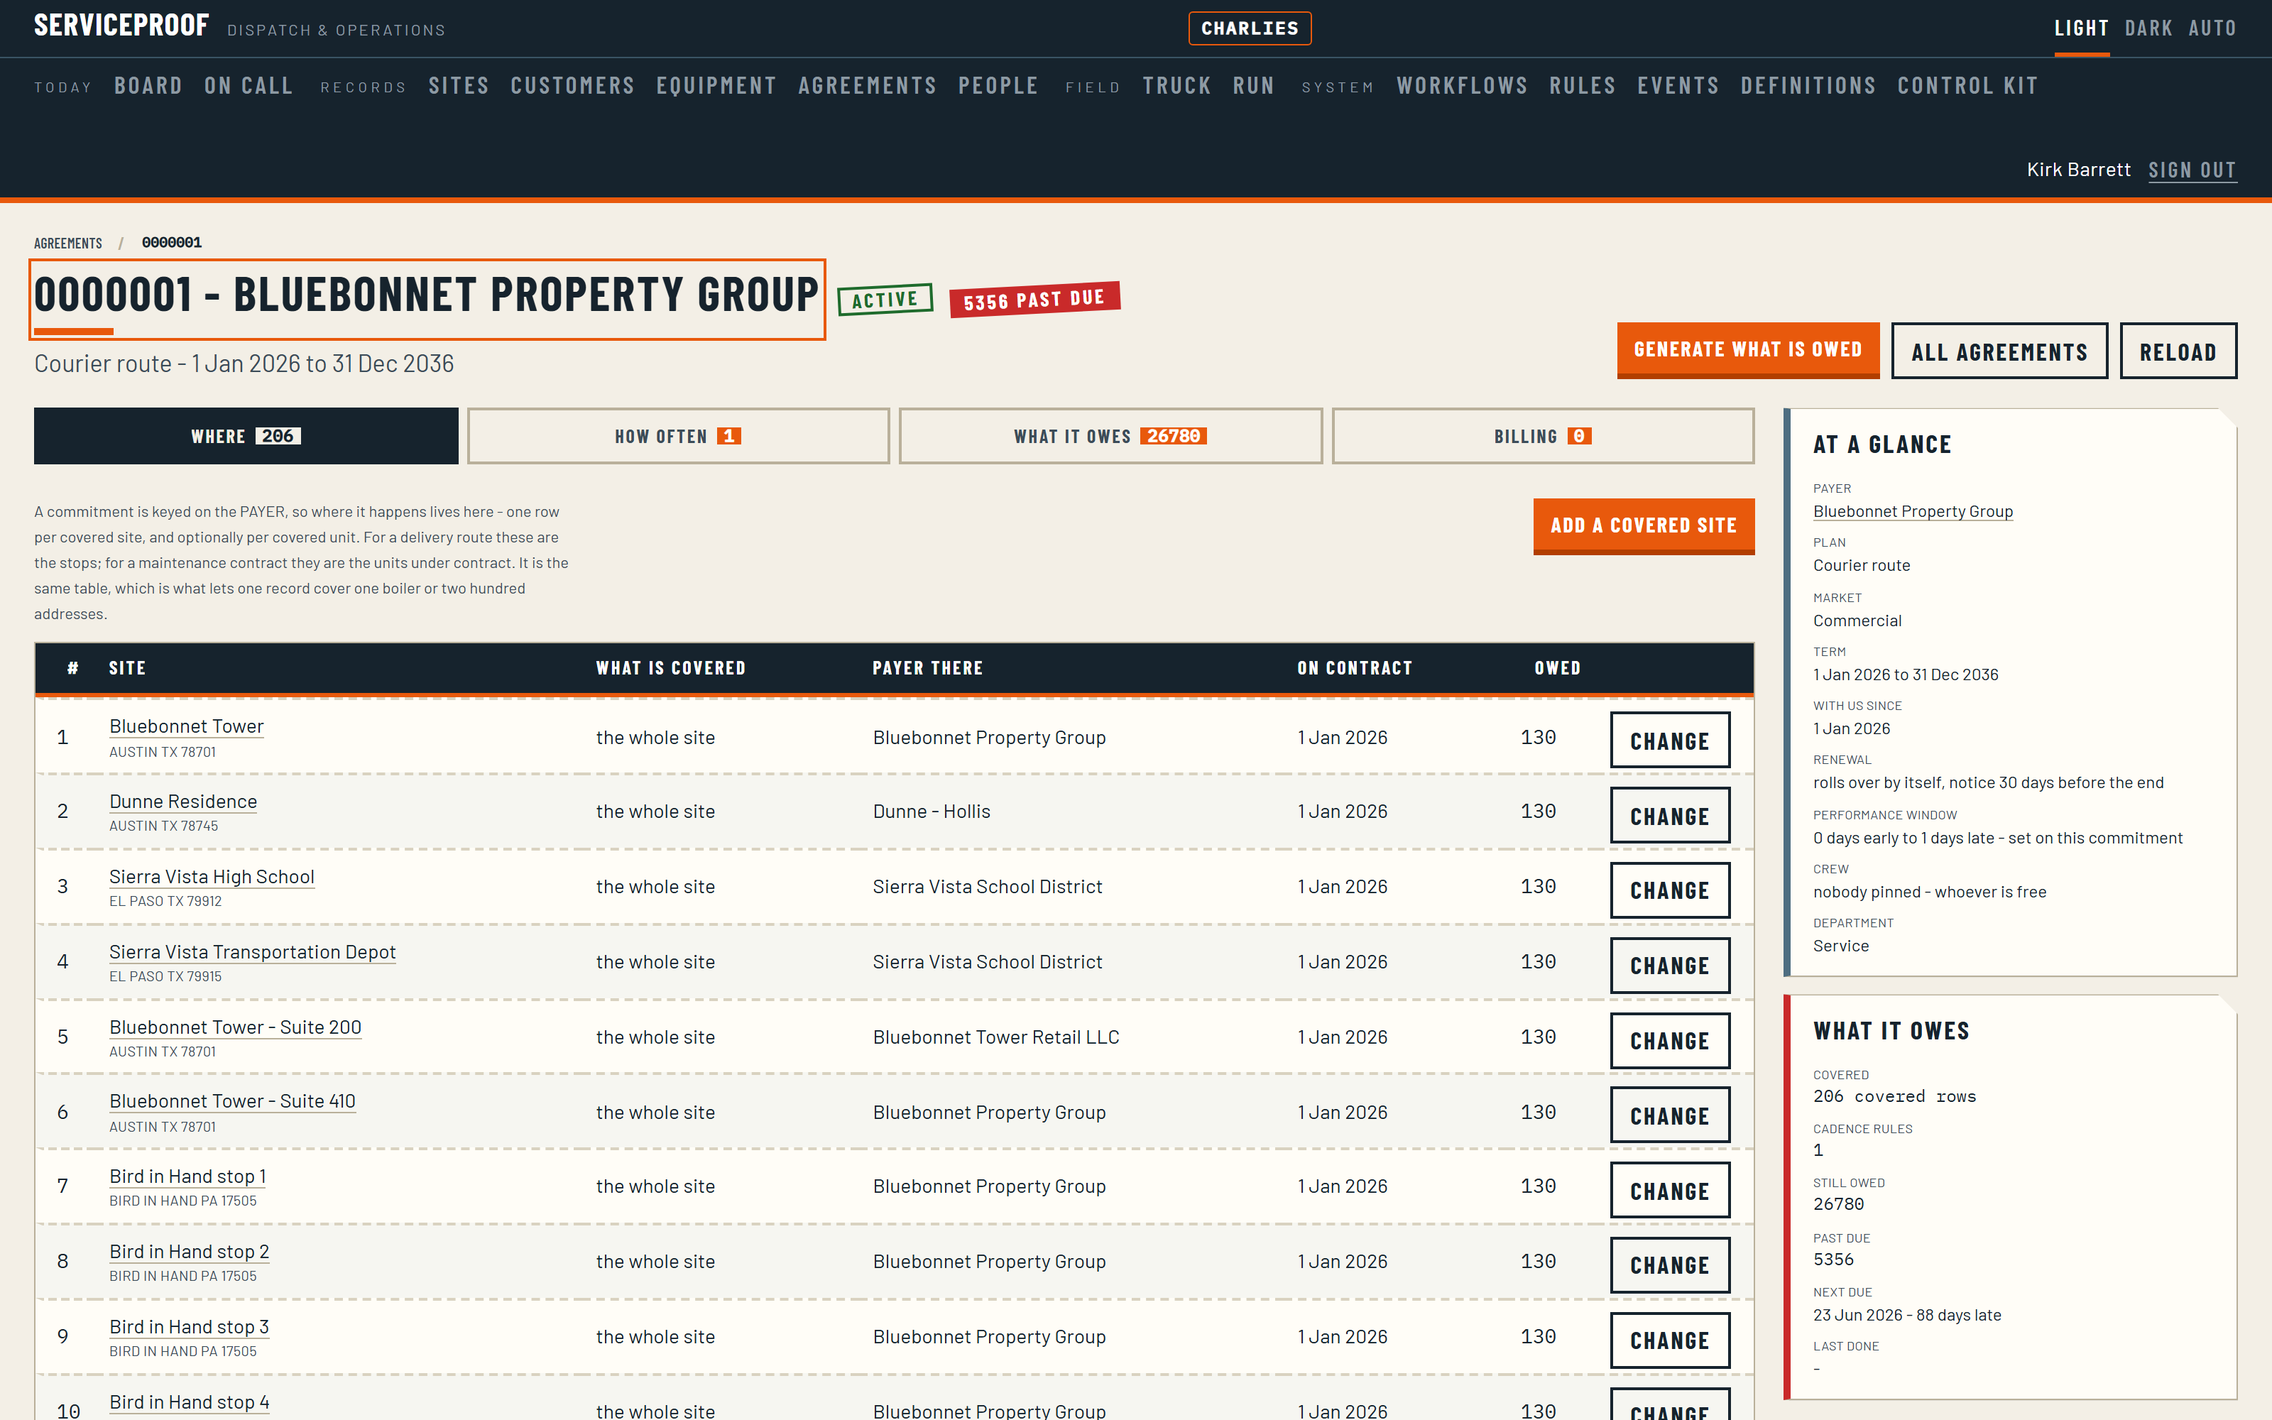Click the user name Kirk Barrett
2272x1420 pixels.
coord(2078,170)
